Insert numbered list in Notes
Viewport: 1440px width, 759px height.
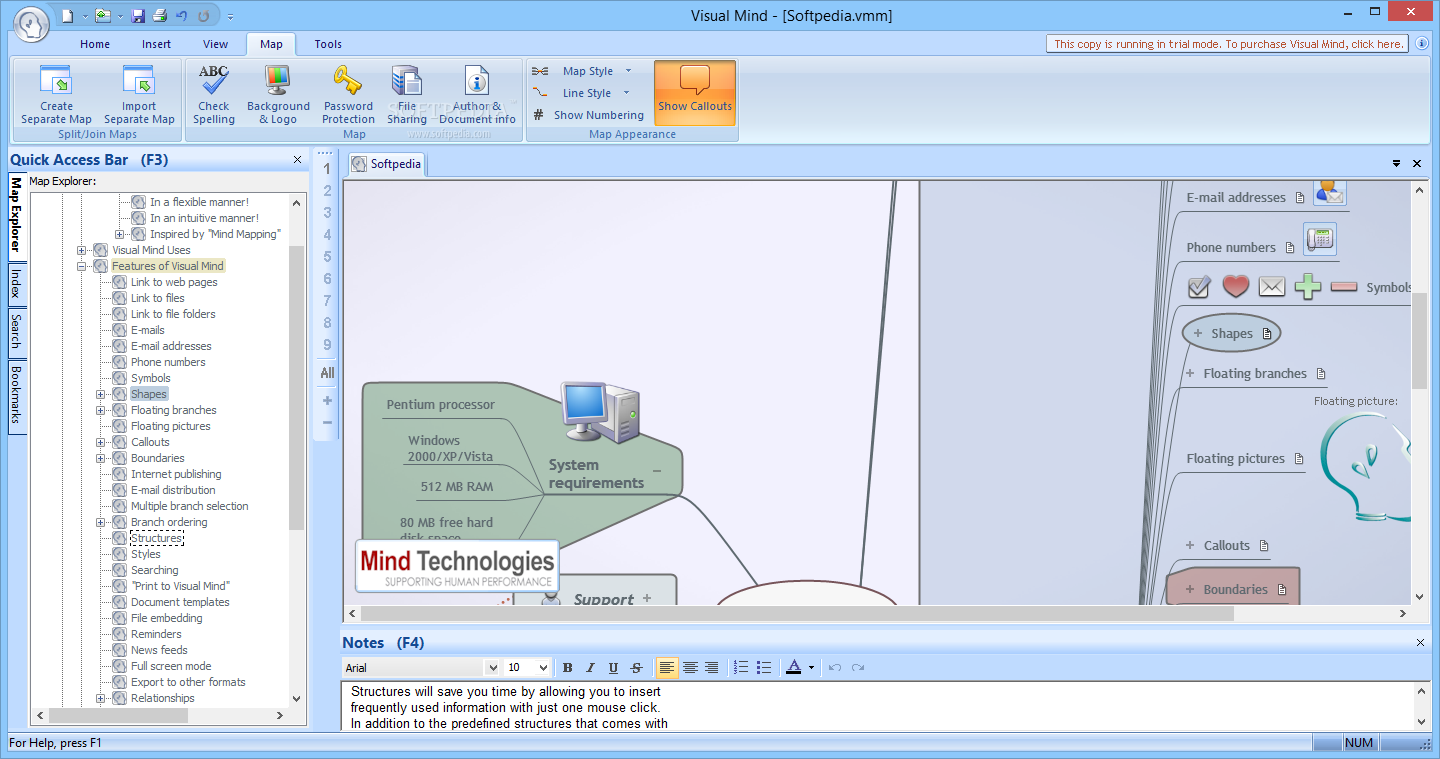pyautogui.click(x=741, y=667)
